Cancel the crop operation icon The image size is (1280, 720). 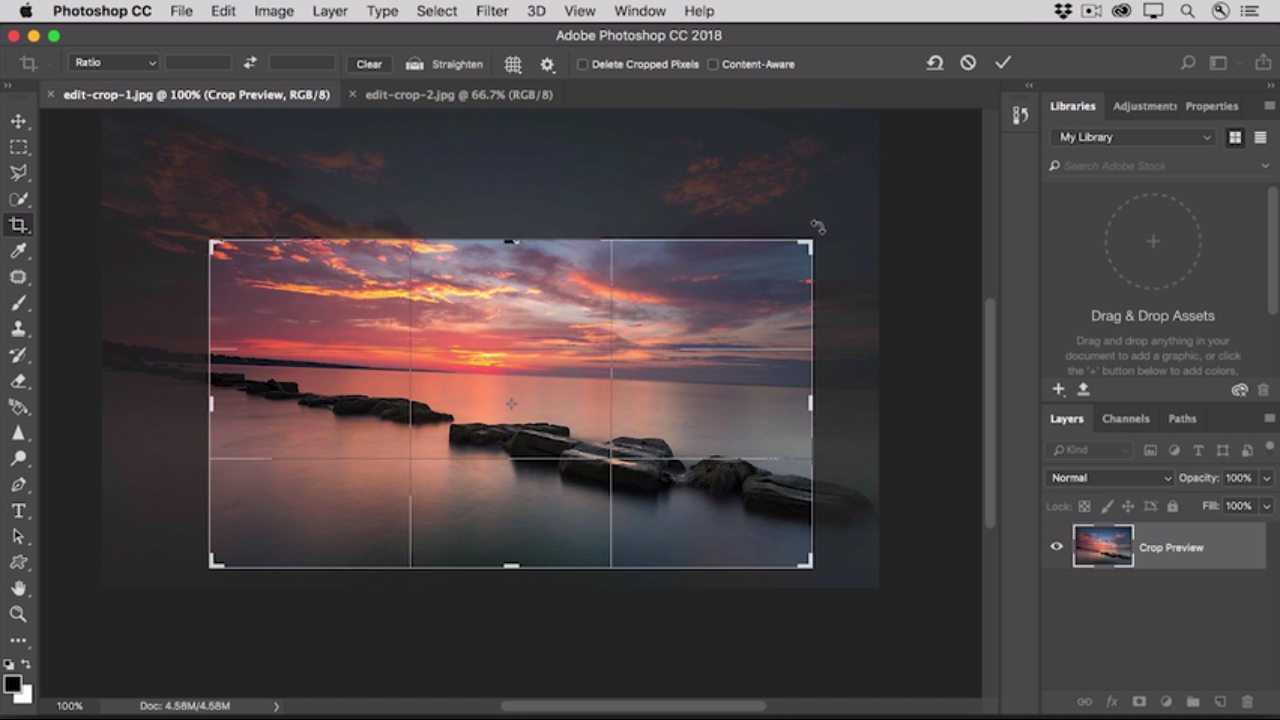968,63
